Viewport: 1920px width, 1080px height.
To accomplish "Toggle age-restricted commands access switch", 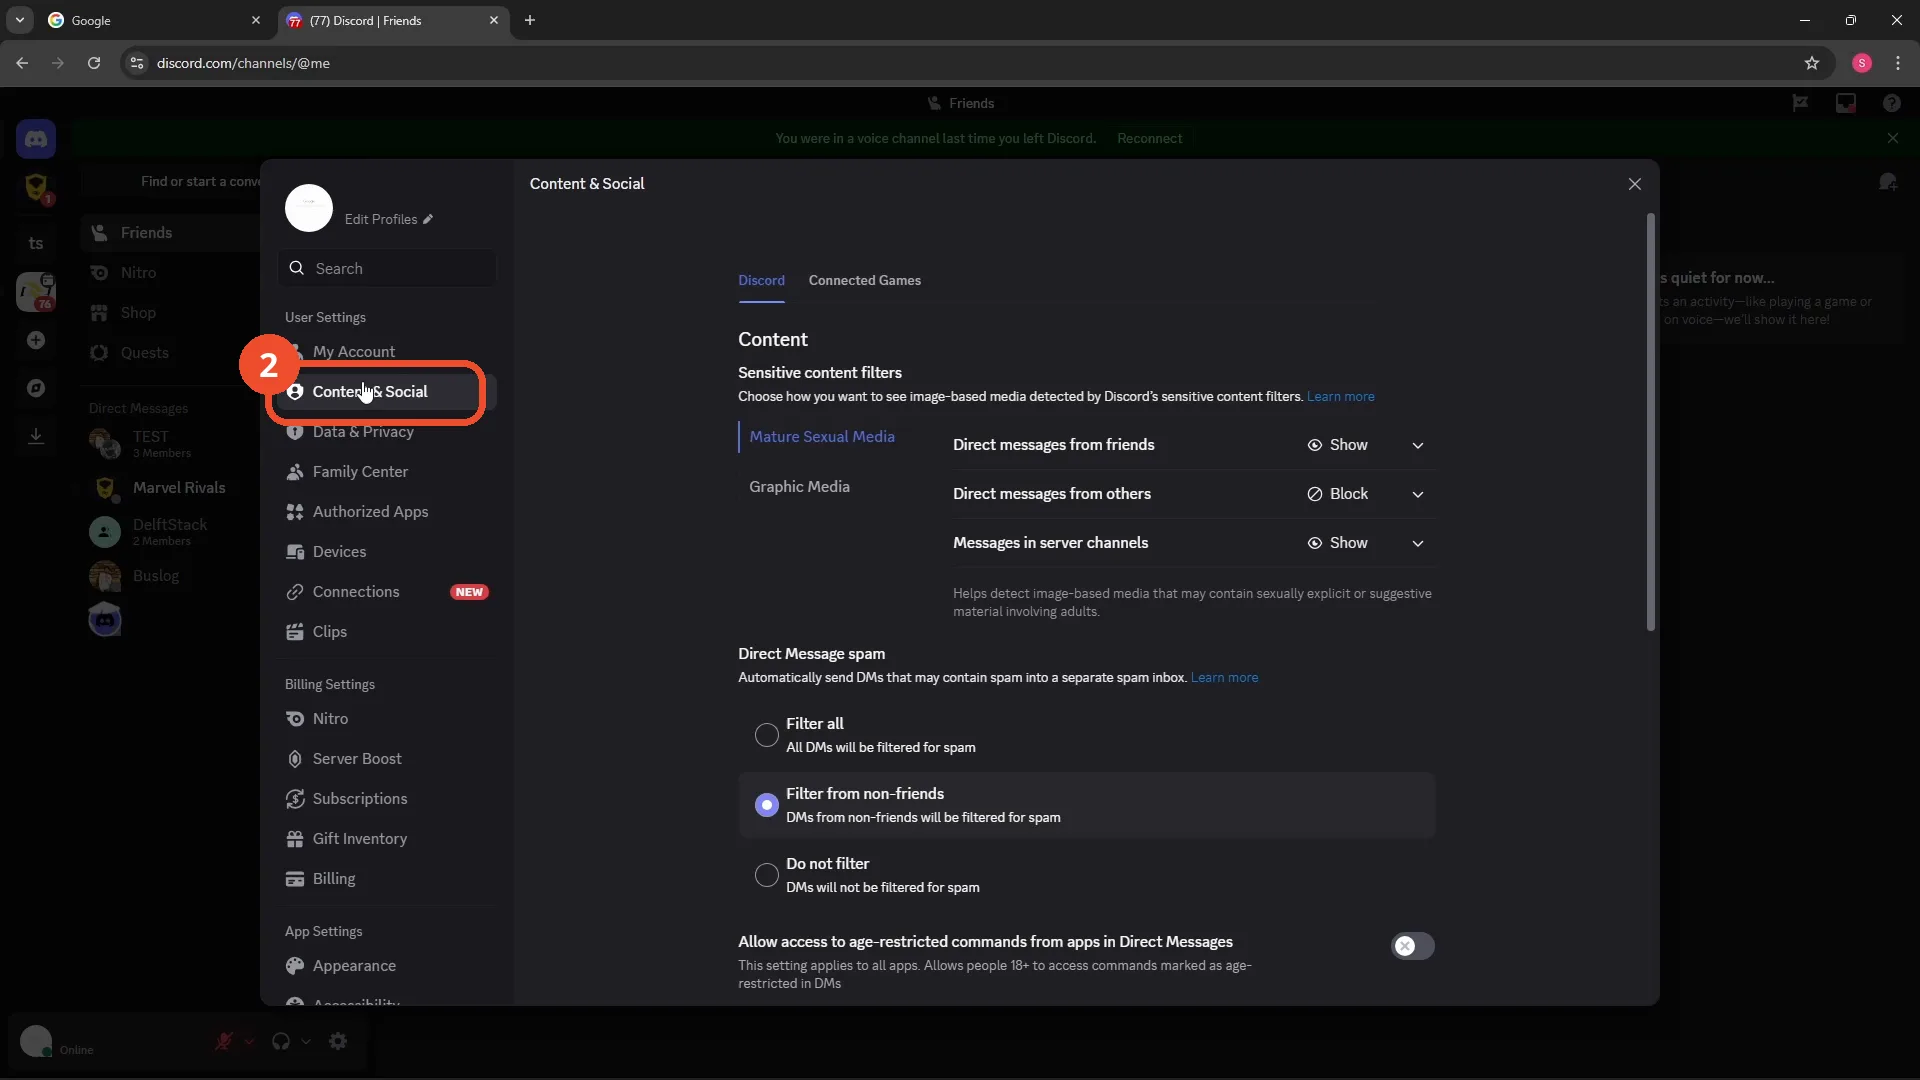I will pyautogui.click(x=1412, y=946).
